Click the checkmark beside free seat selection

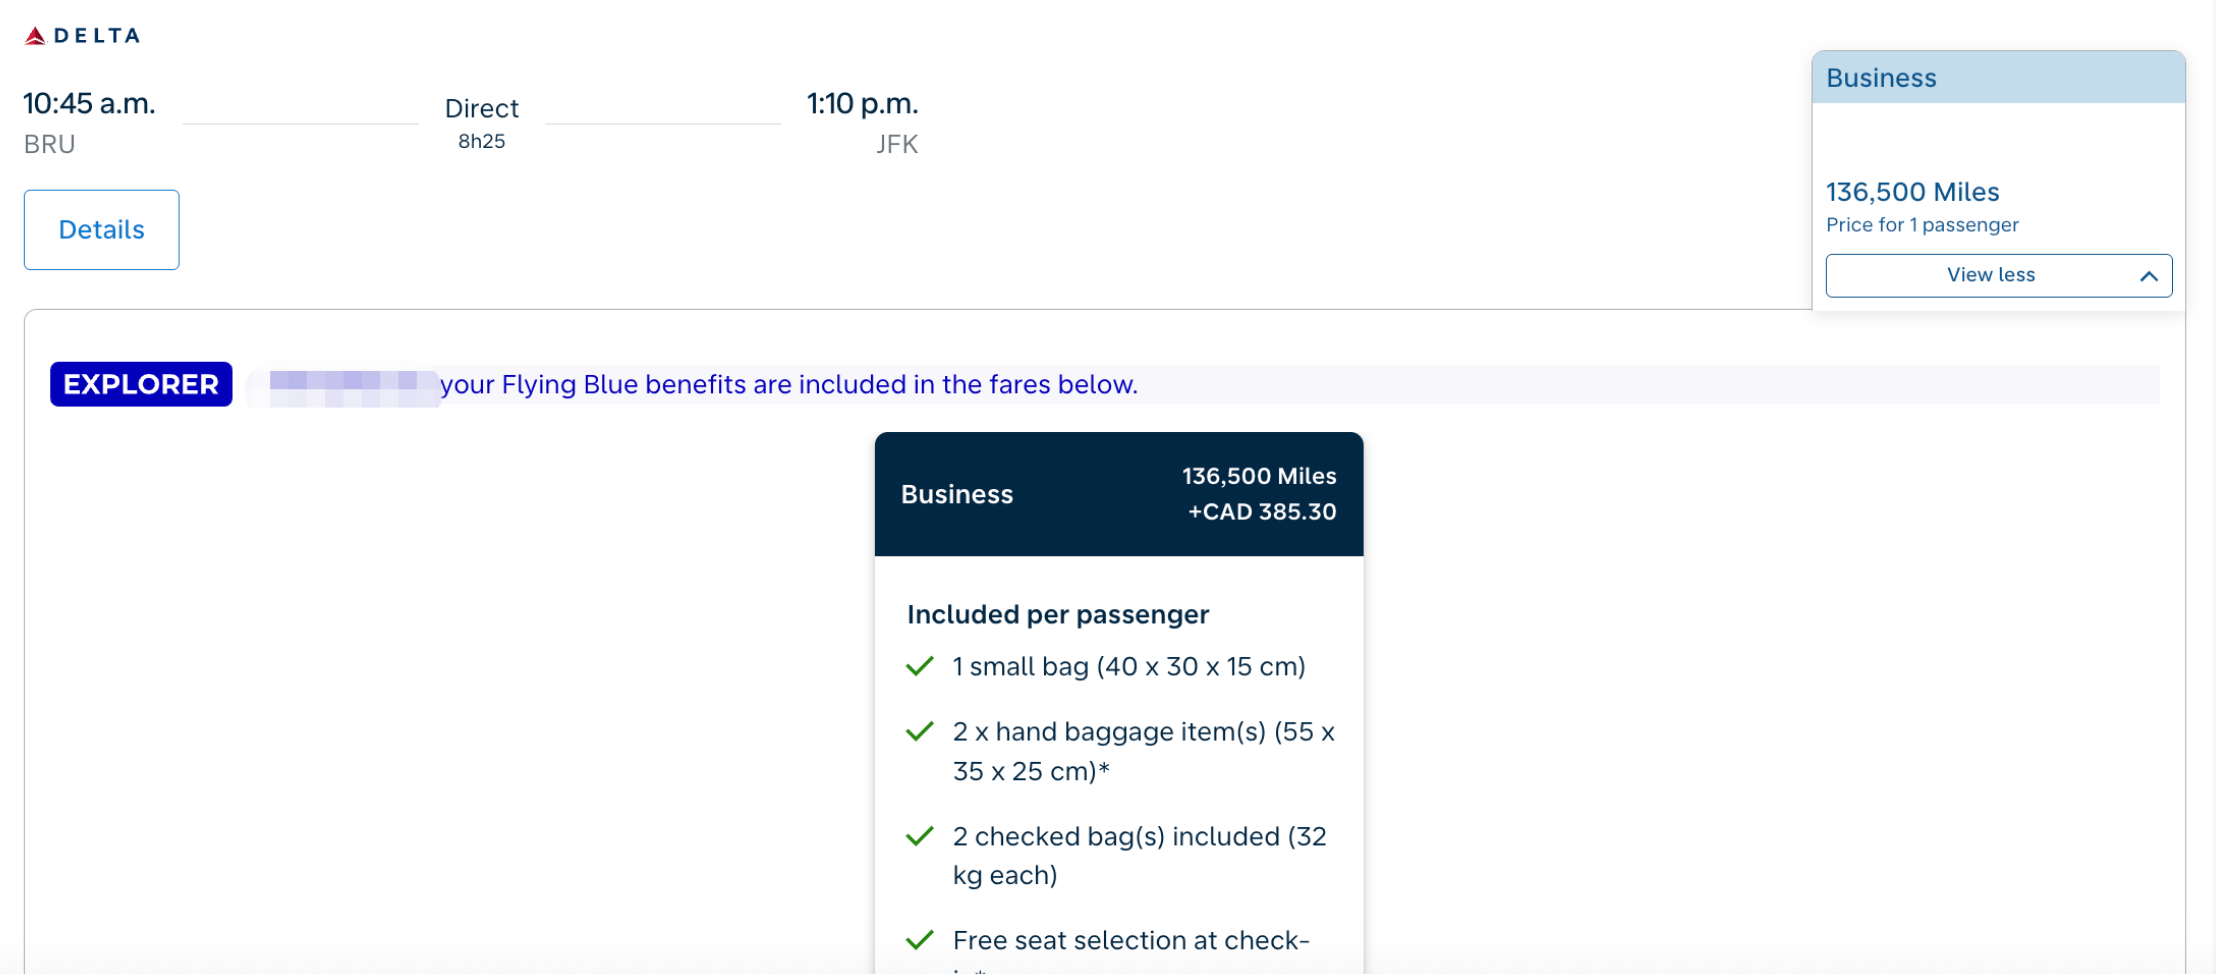[x=919, y=940]
